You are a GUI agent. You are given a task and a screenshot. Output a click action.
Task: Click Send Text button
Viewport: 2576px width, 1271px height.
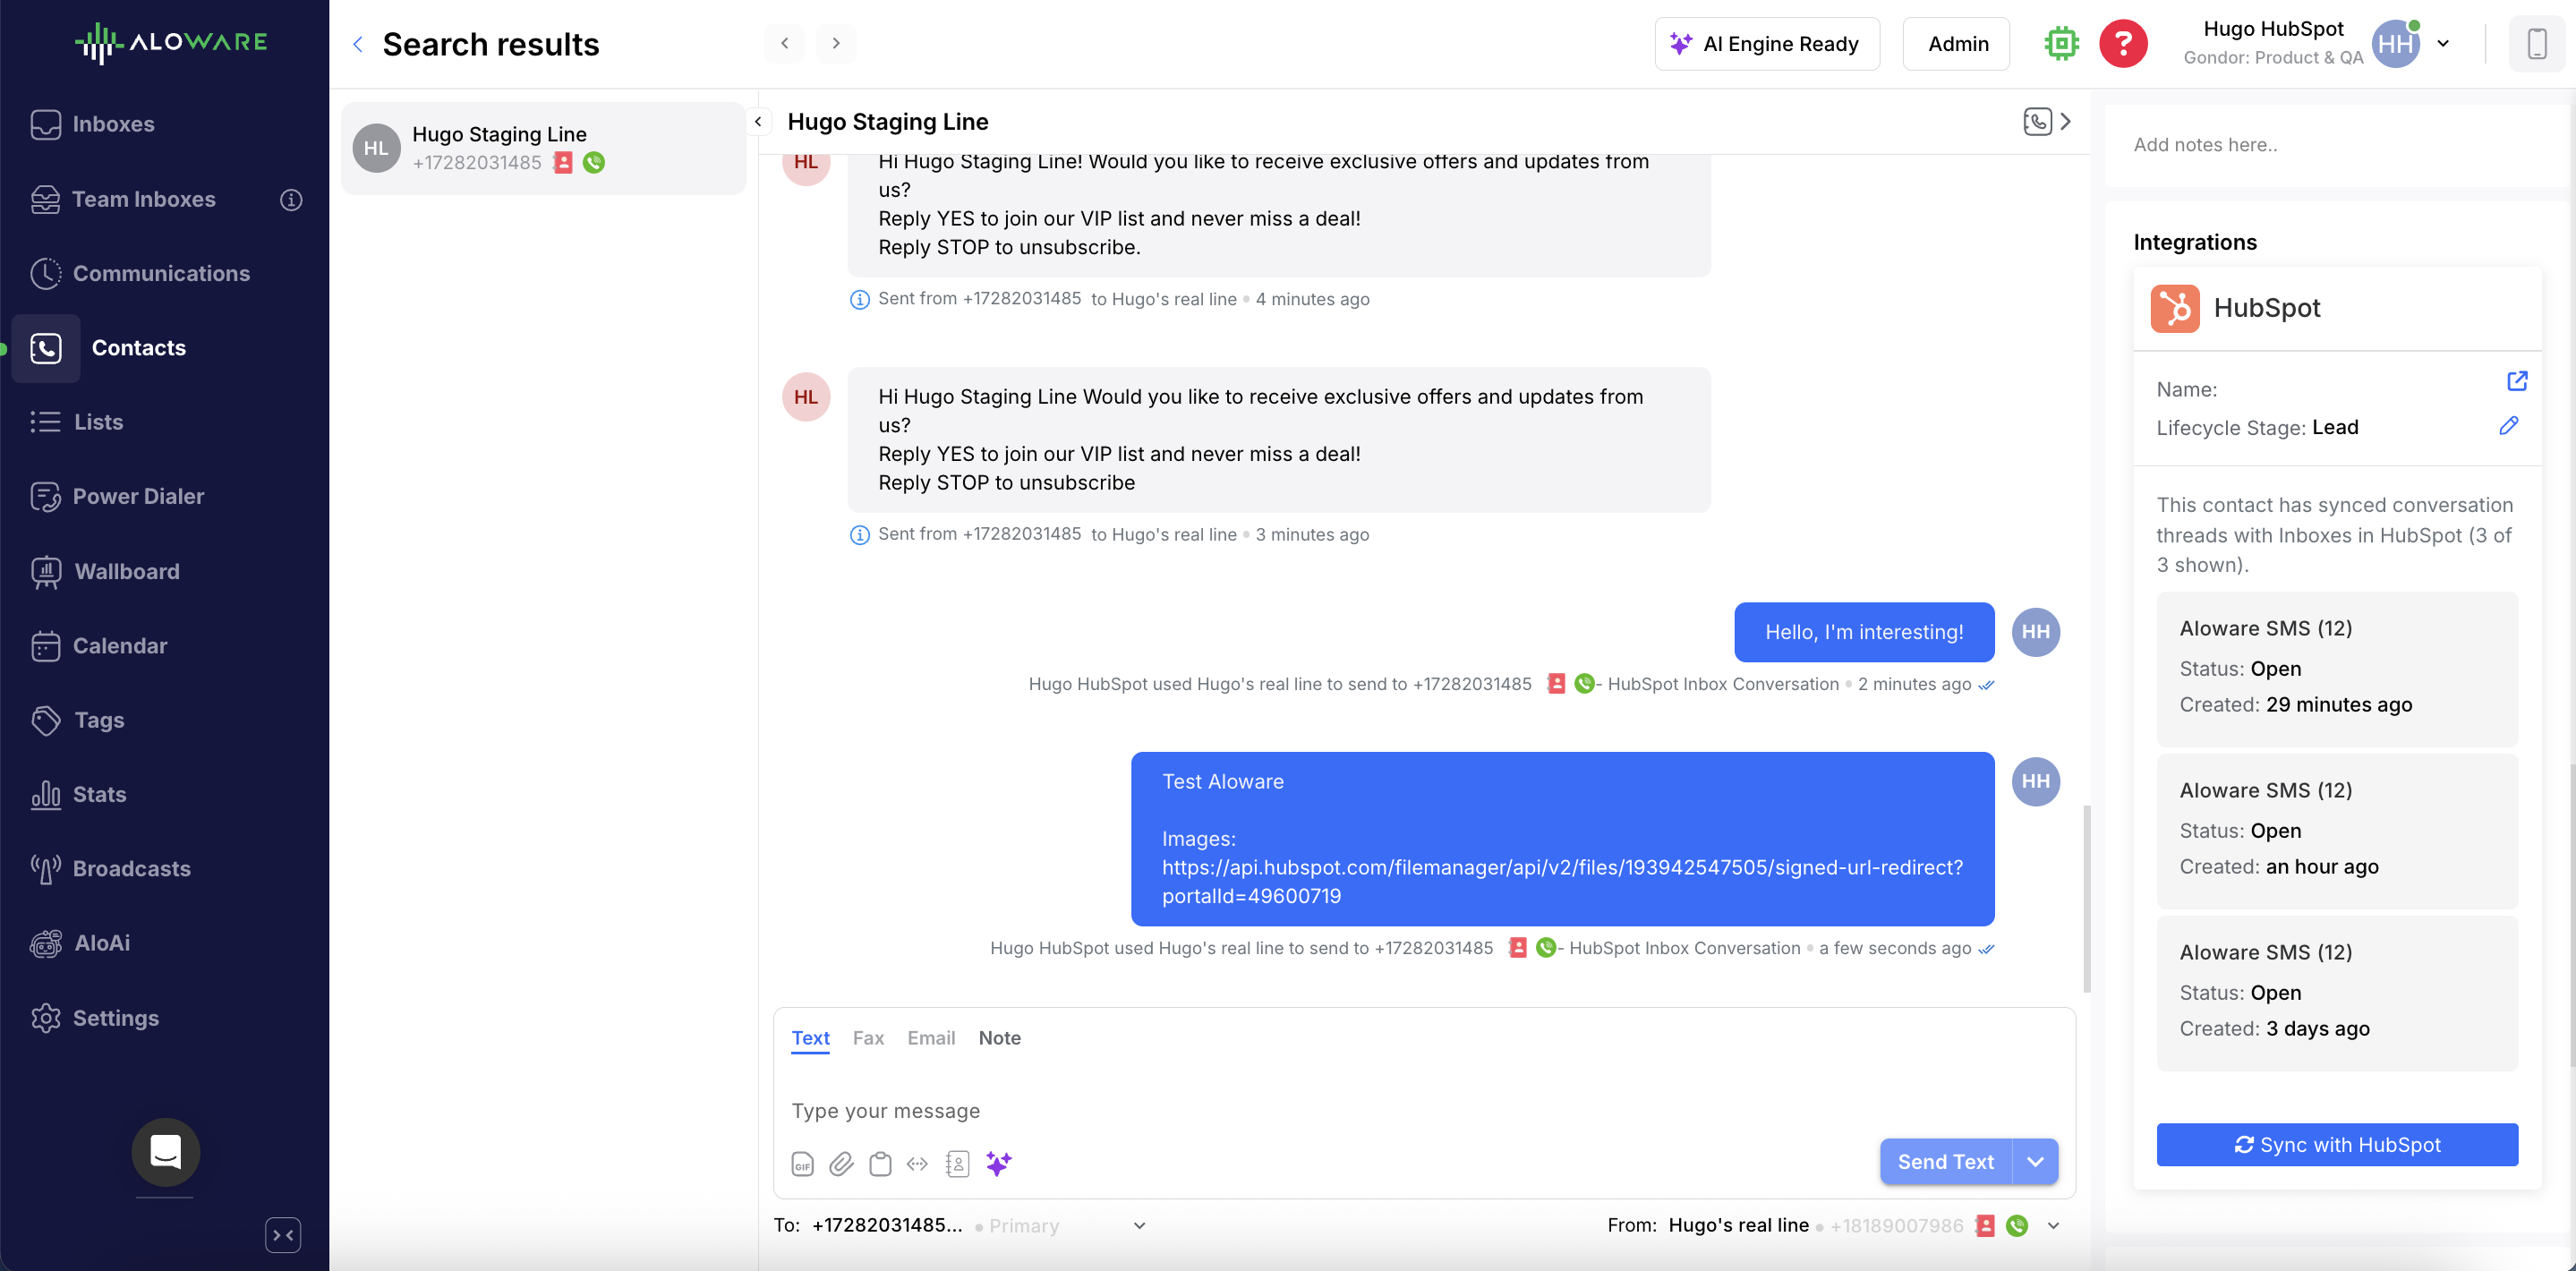click(1945, 1162)
